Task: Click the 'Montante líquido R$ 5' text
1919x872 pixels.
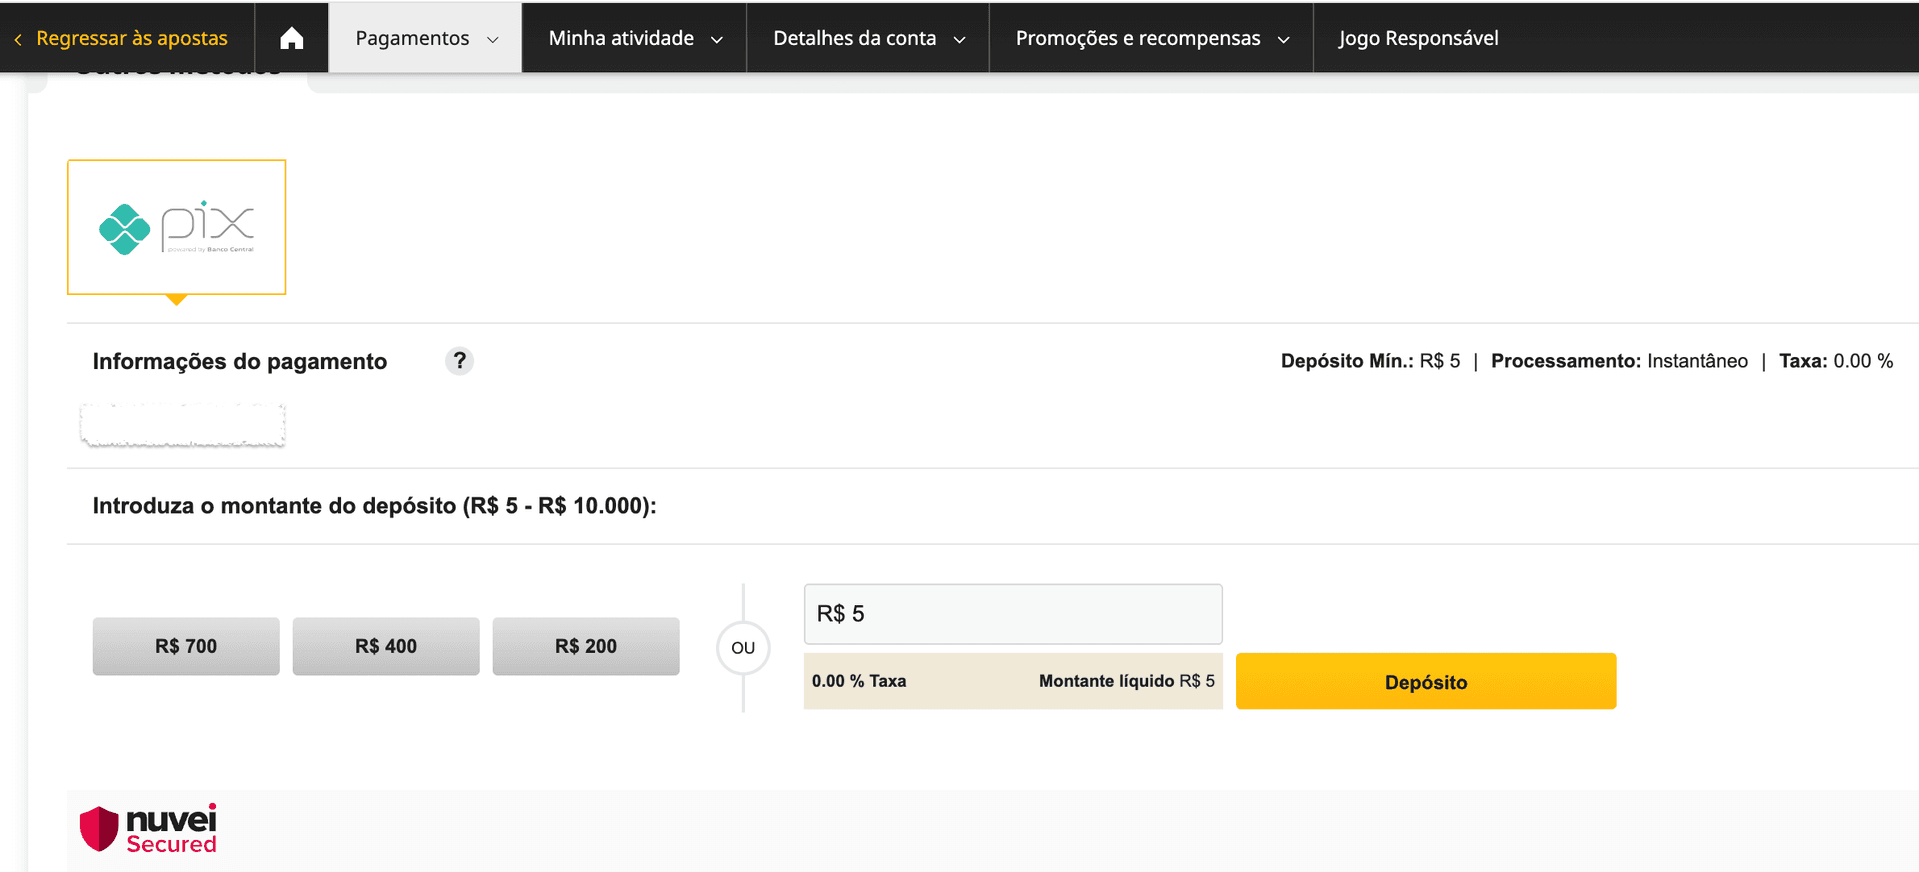Action: coord(1127,681)
